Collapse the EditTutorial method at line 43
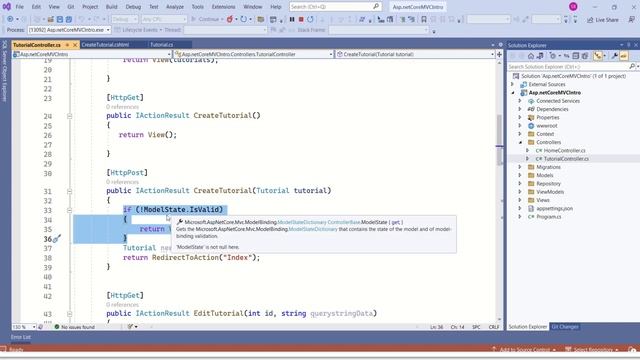Viewport: 640px width, 360px height. point(69,314)
